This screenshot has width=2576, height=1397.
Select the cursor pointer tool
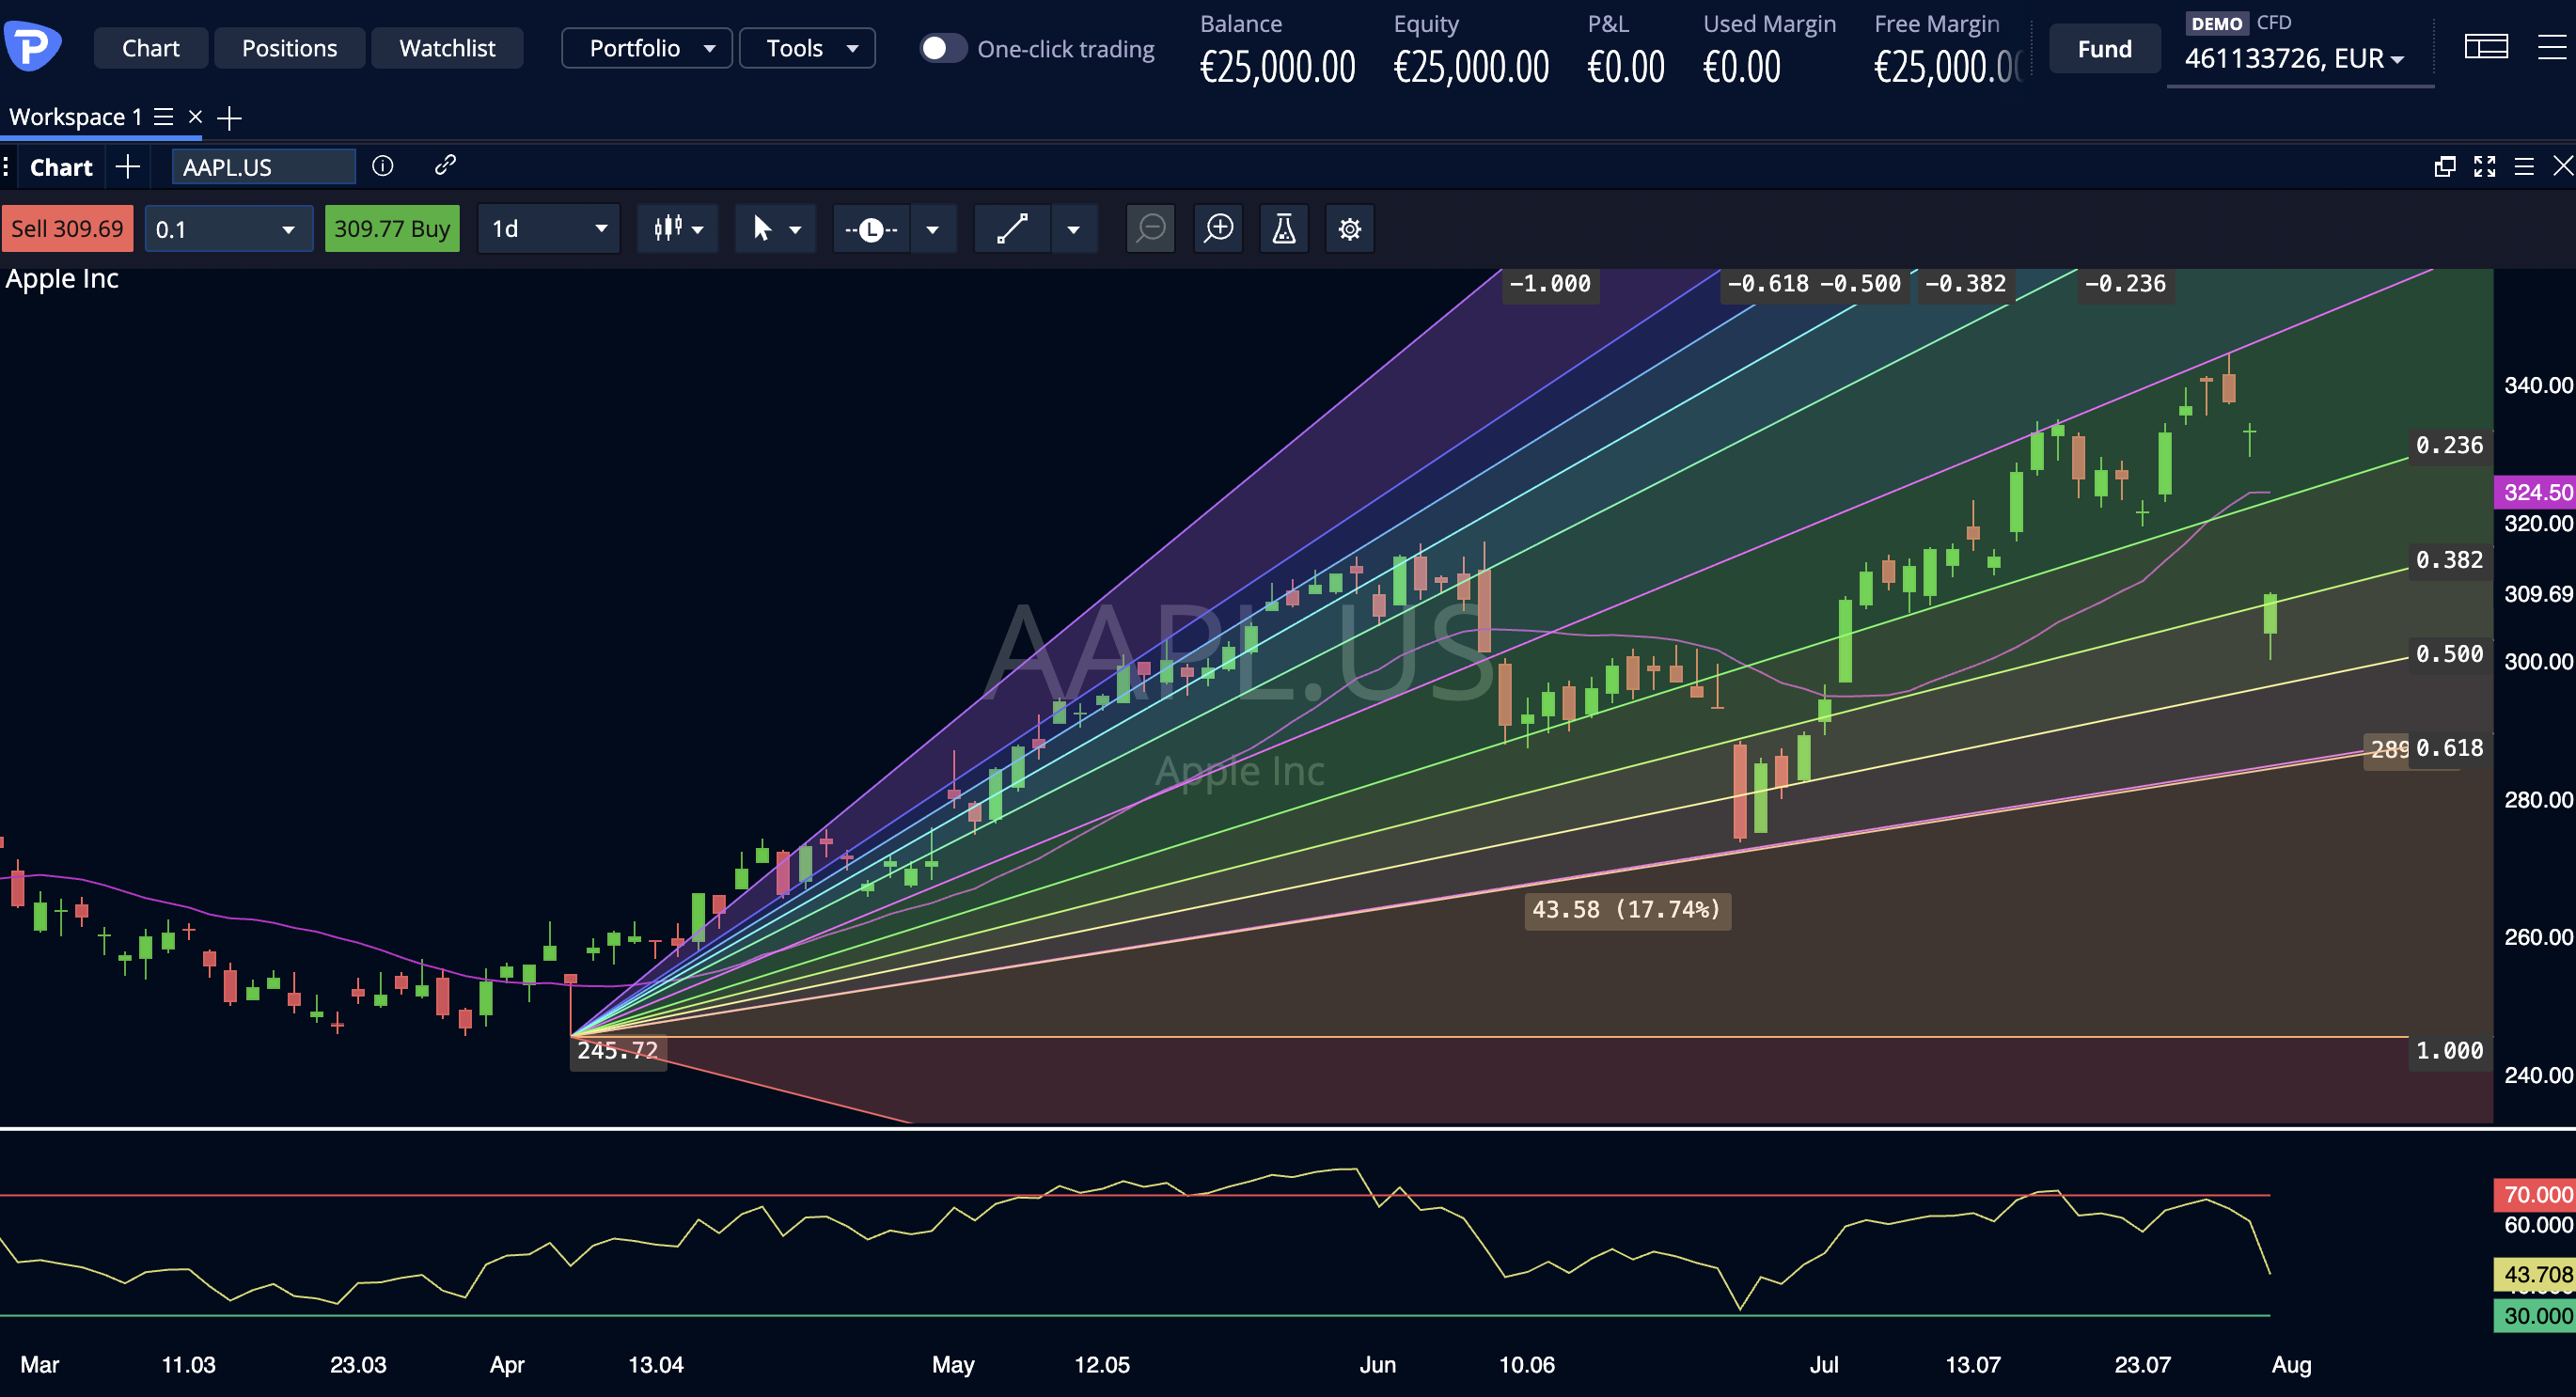(x=762, y=229)
